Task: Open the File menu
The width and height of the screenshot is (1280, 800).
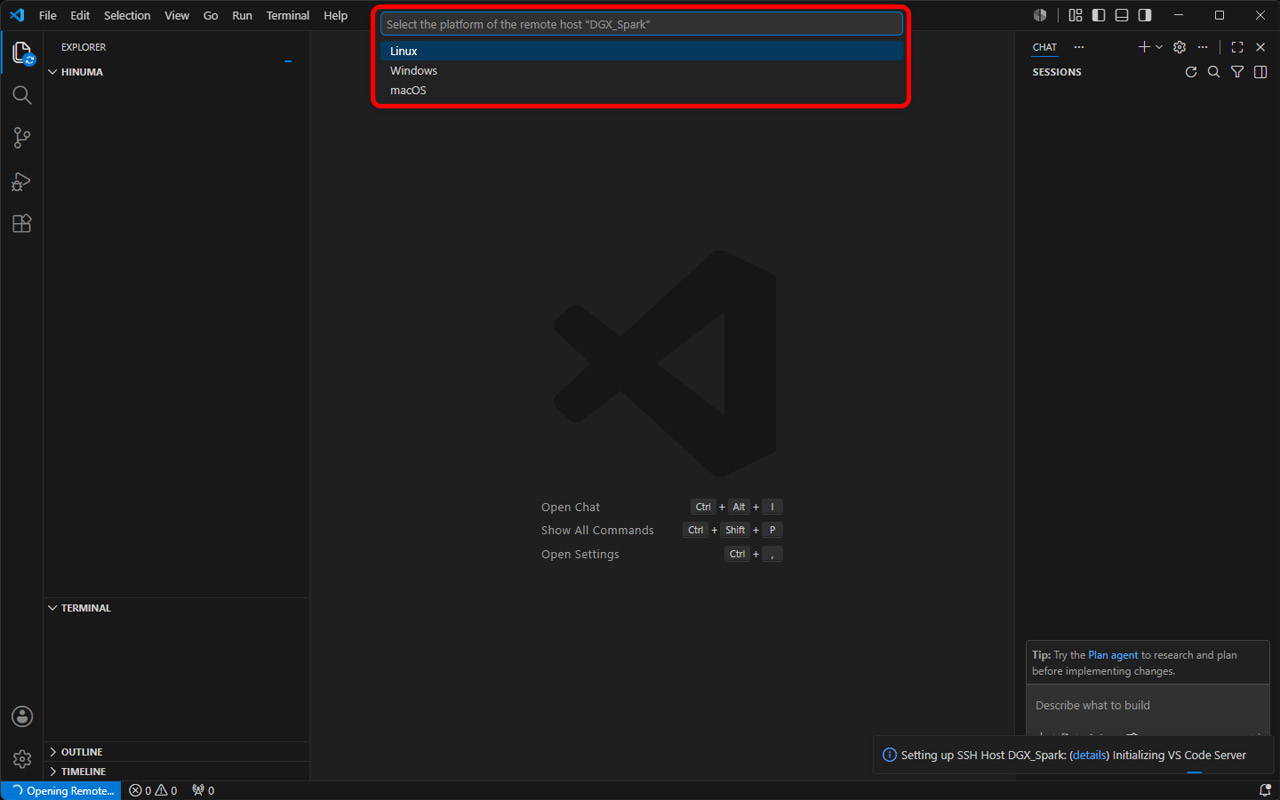Action: [47, 15]
